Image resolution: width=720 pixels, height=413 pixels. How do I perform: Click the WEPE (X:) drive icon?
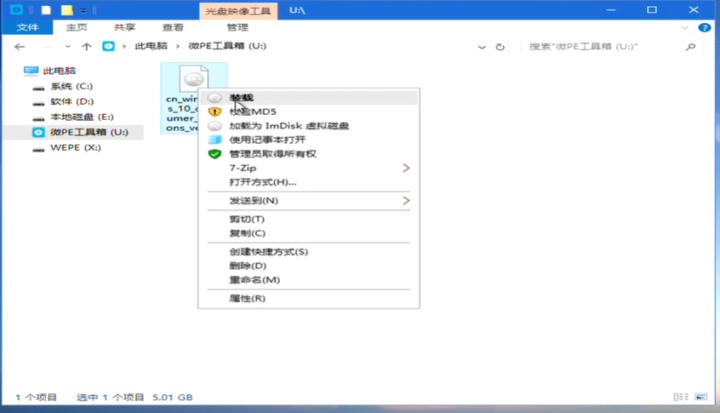click(x=39, y=148)
